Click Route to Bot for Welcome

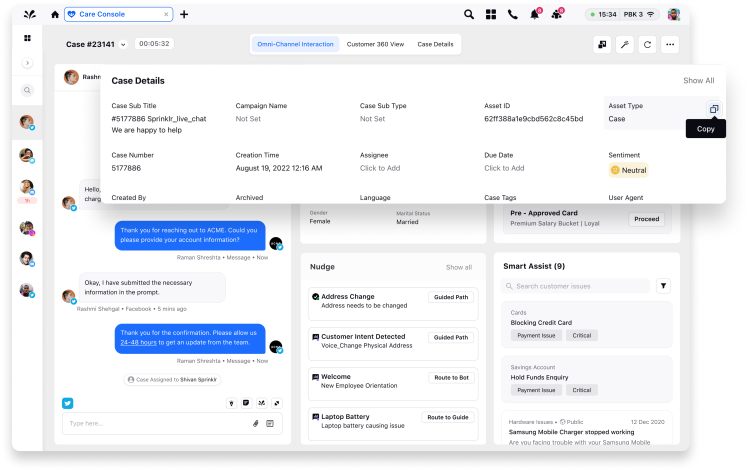click(x=451, y=377)
